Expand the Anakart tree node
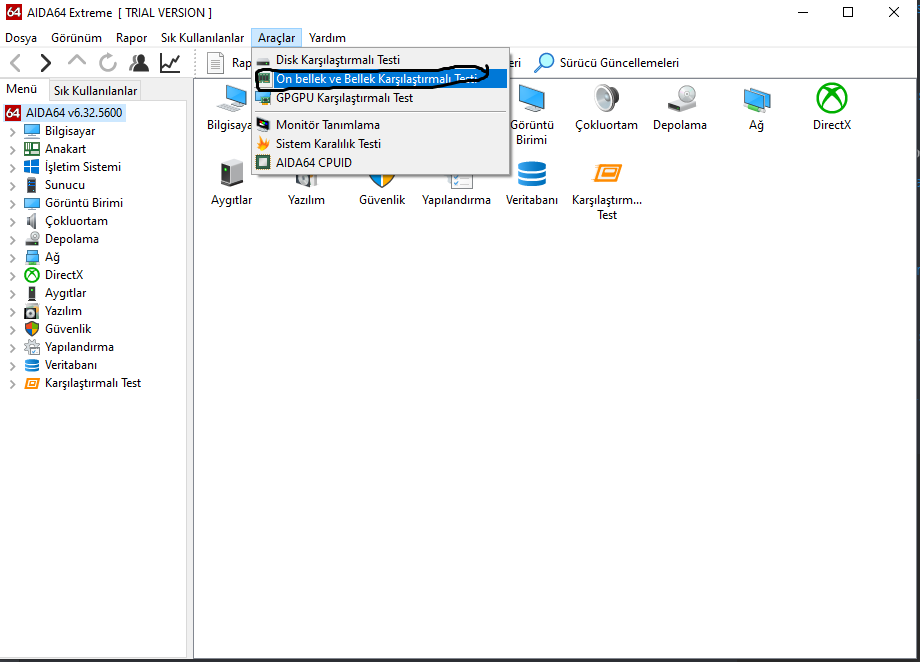Image resolution: width=920 pixels, height=662 pixels. click(x=12, y=150)
